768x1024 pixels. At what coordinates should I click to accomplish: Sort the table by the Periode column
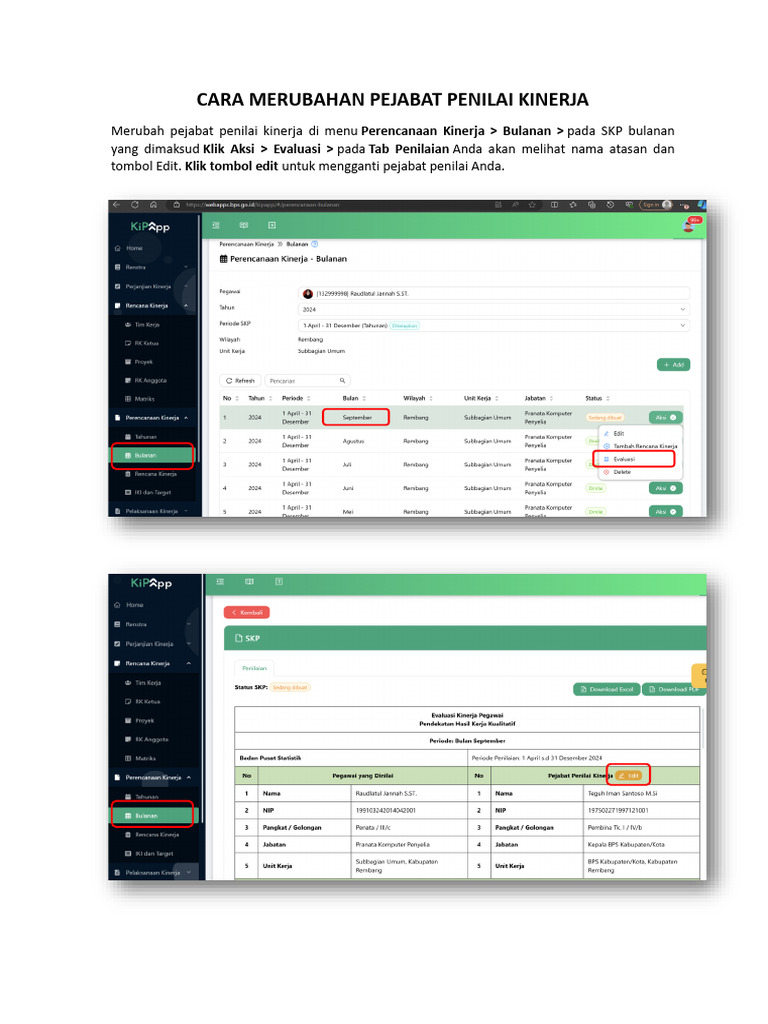coord(296,398)
